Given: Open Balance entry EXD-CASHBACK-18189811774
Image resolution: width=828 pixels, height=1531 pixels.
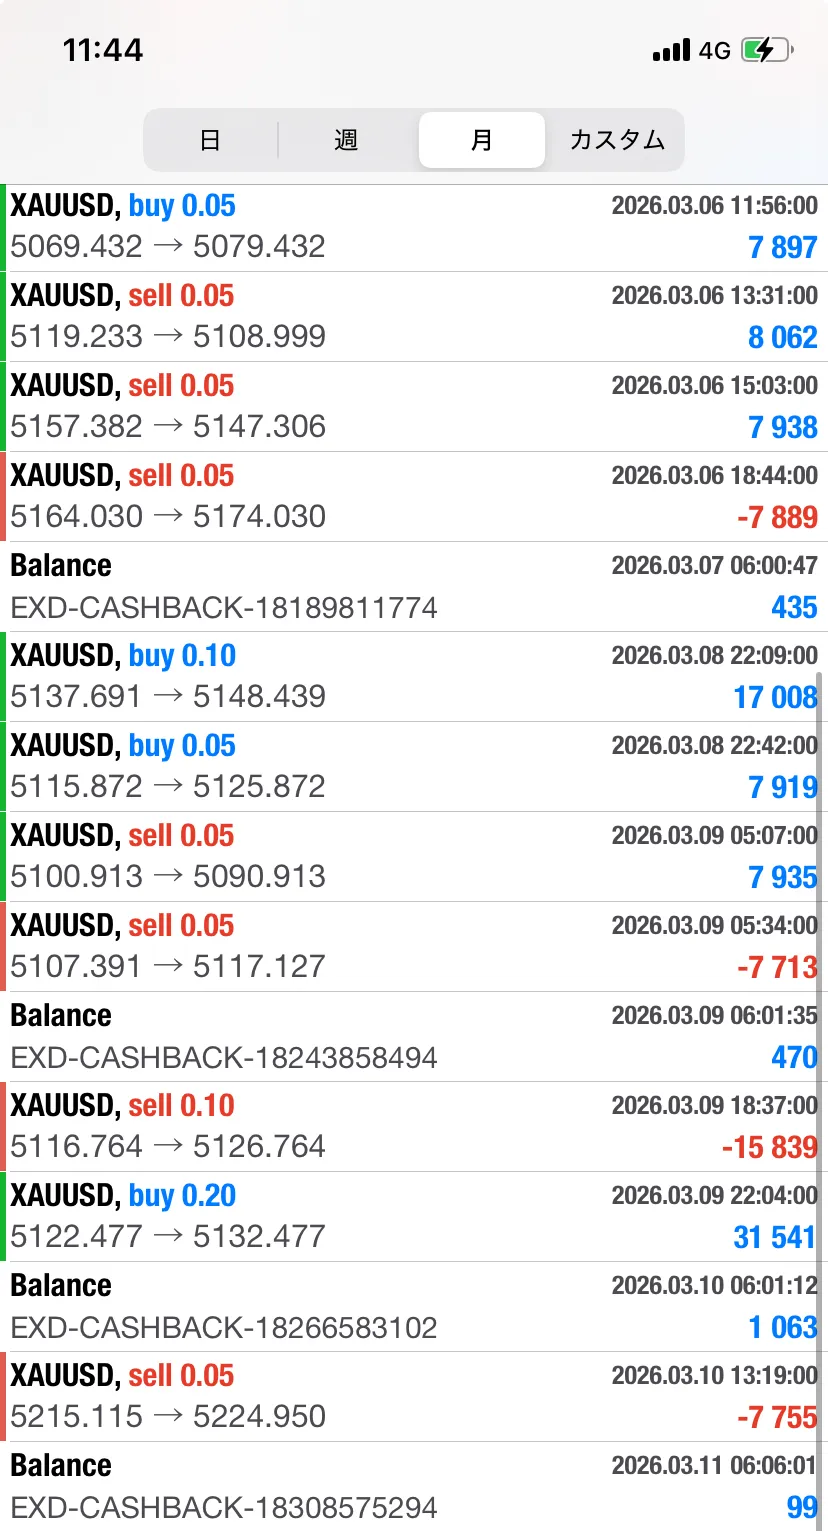Looking at the screenshot, I should [x=414, y=587].
